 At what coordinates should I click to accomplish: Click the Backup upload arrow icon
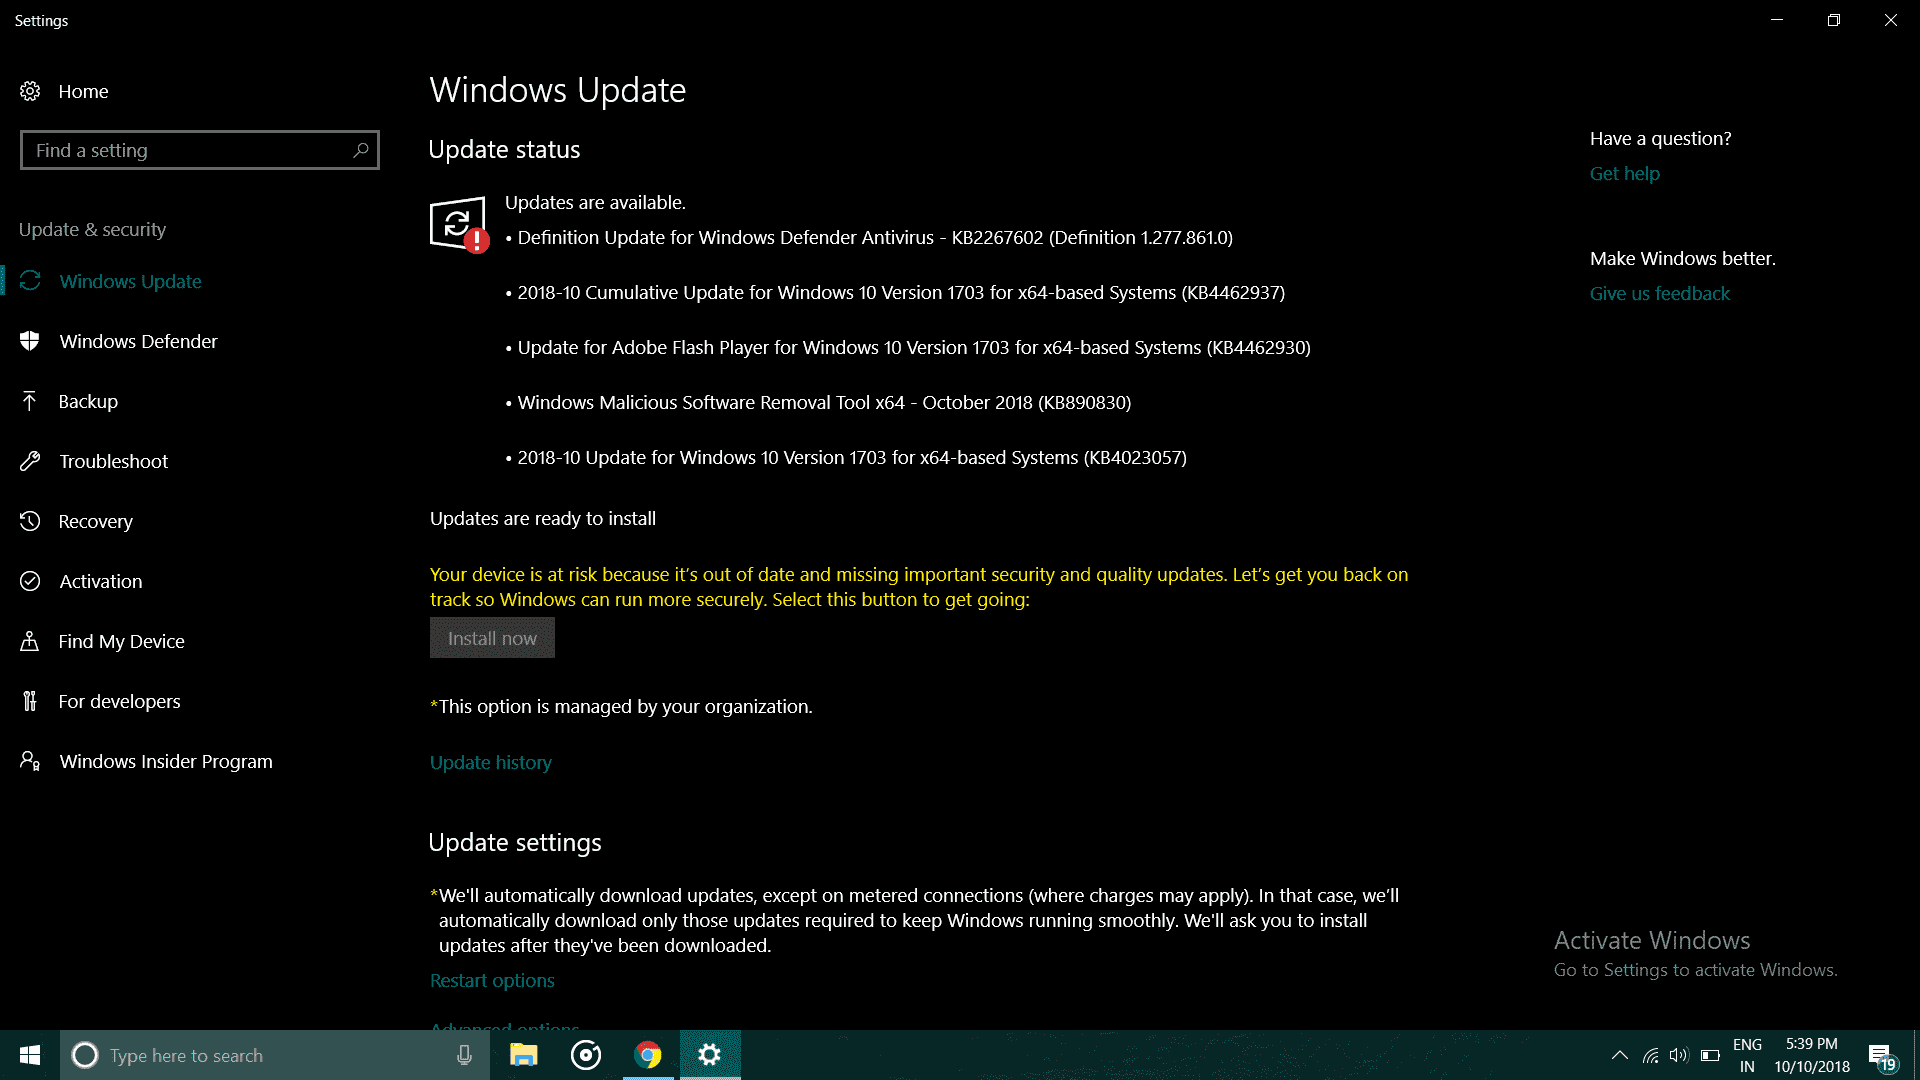pos(30,401)
